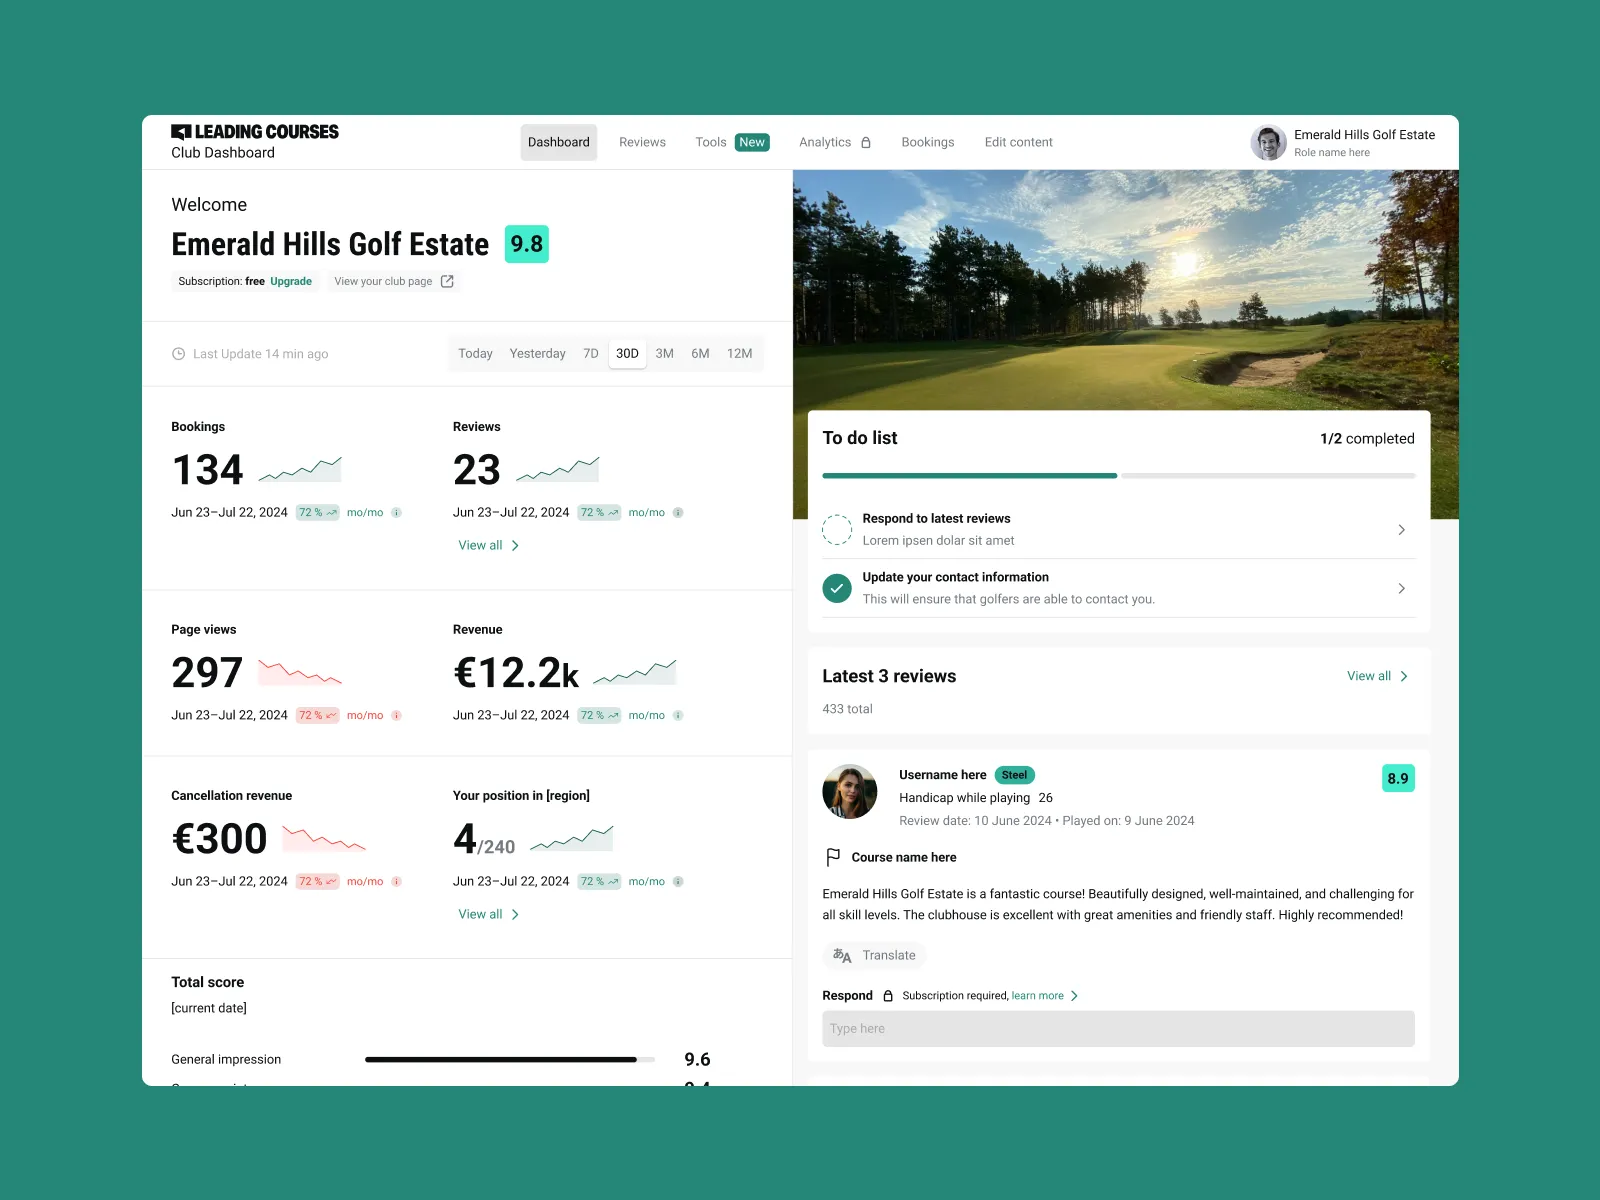Check off Respond to latest reviews

click(x=837, y=529)
